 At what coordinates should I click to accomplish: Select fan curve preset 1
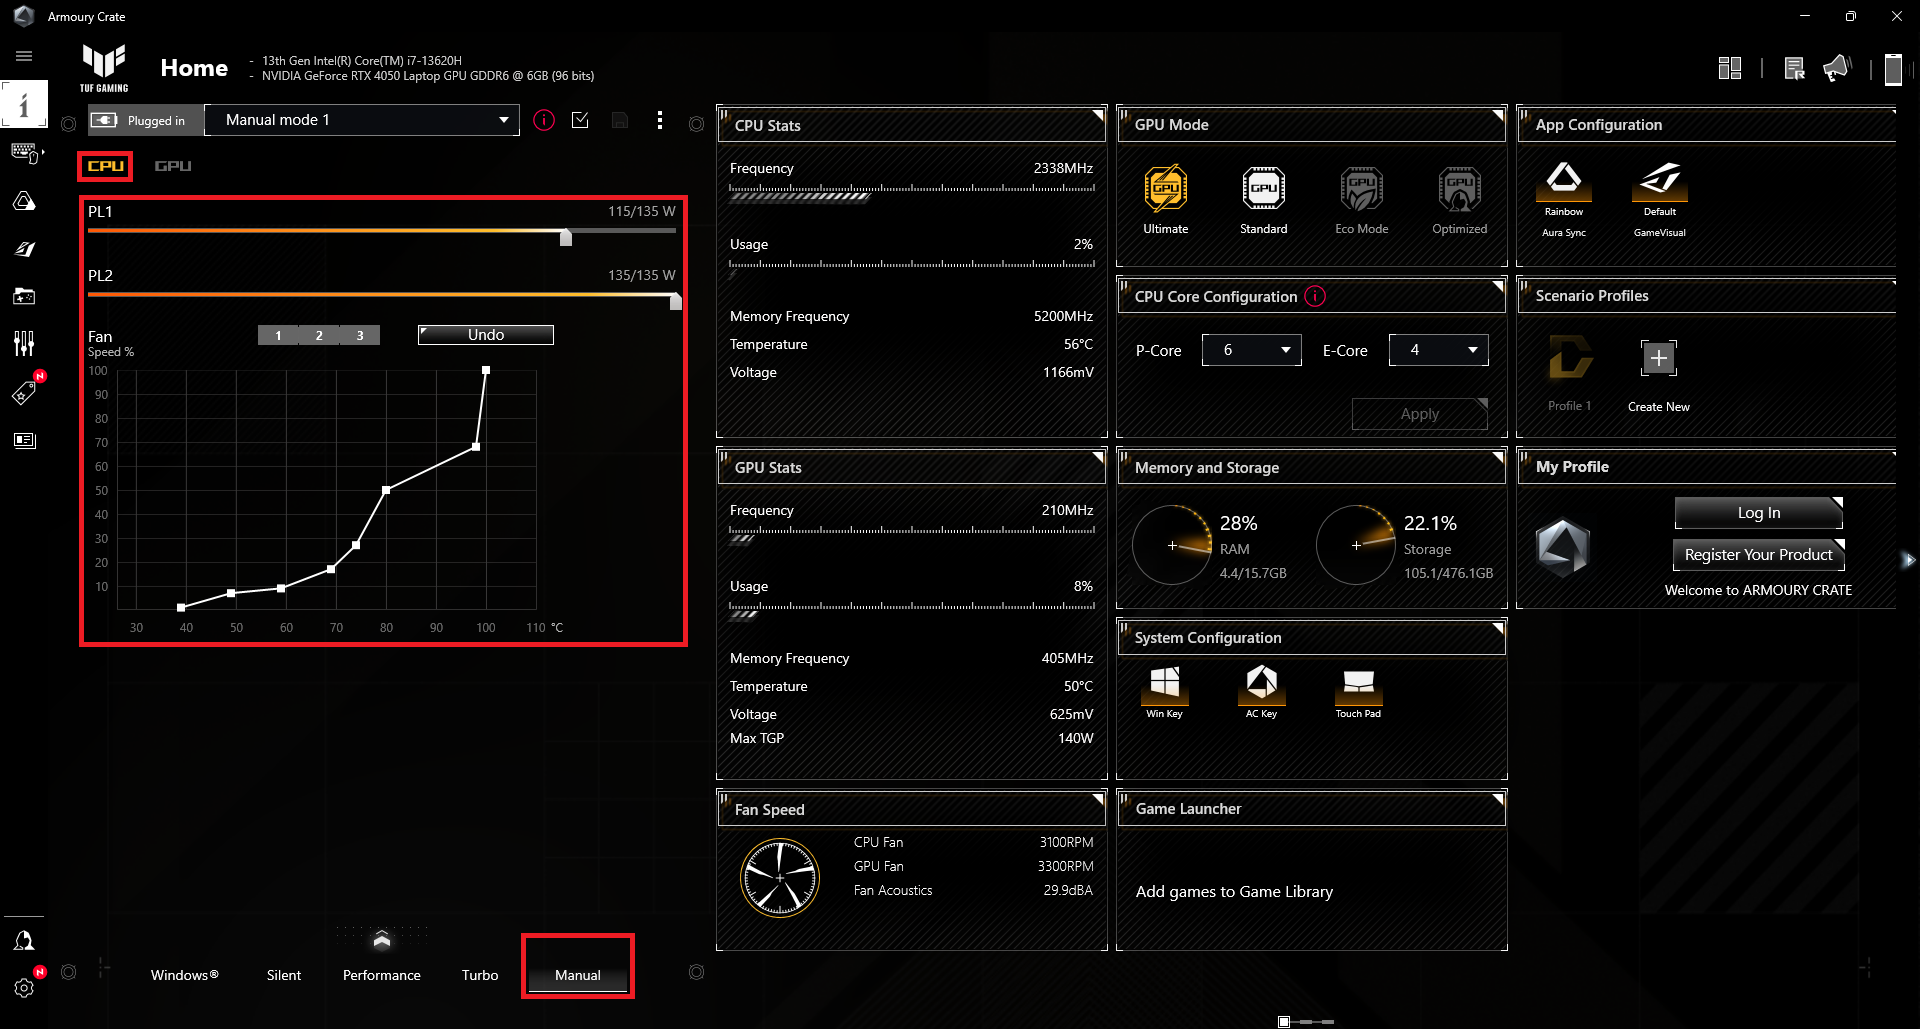(278, 335)
